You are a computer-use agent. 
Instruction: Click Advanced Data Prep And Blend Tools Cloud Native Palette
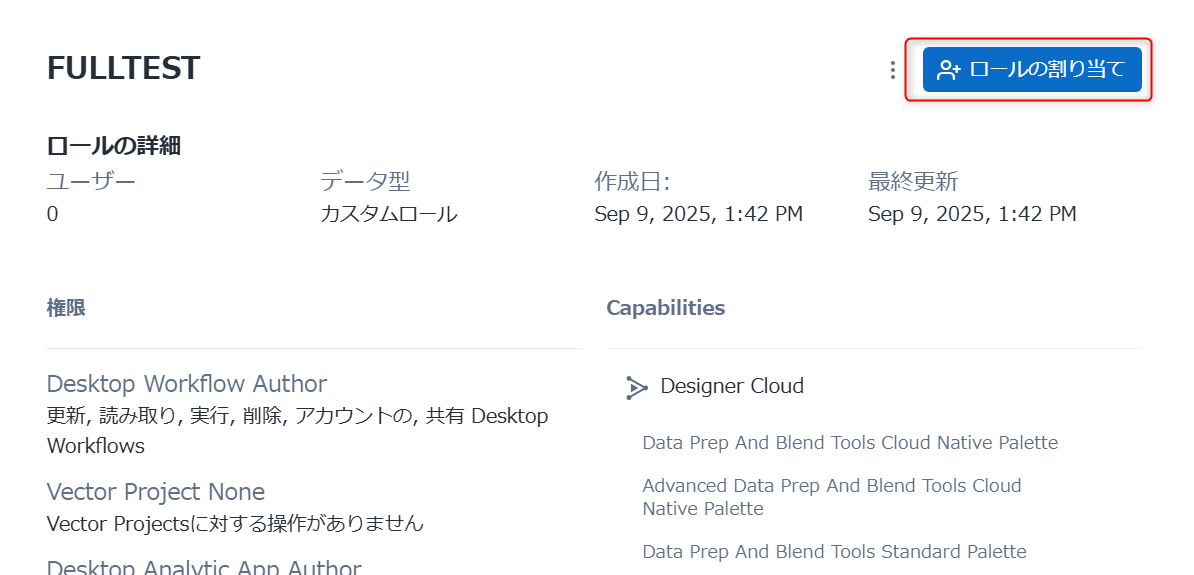832,497
